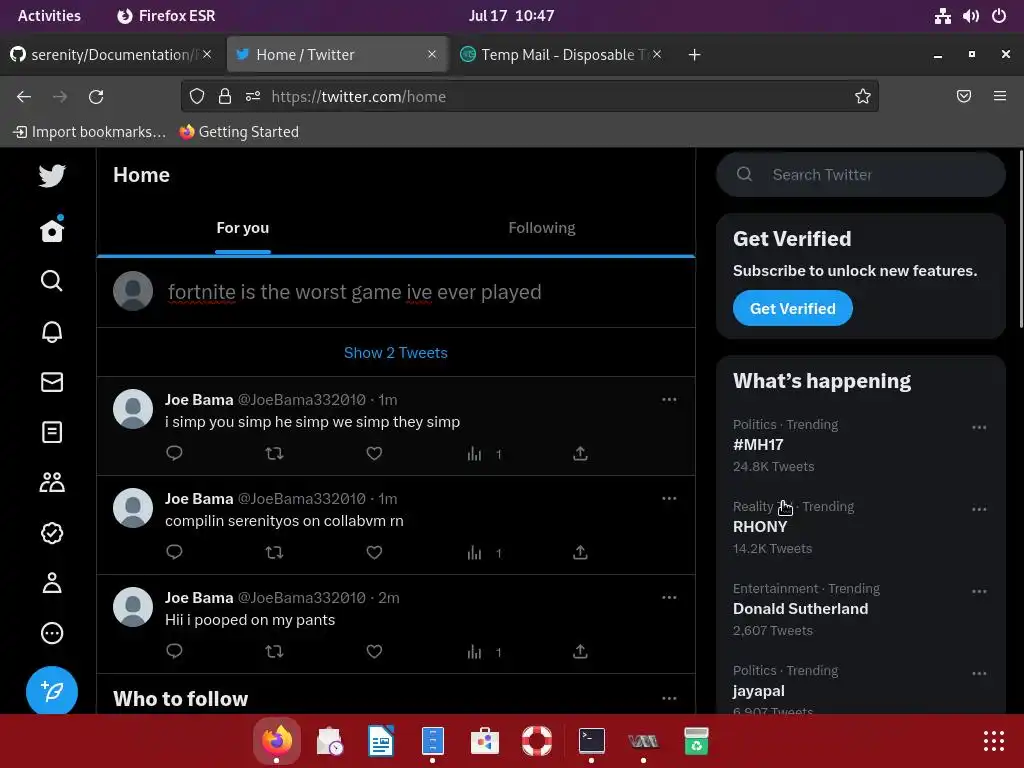Select the Home / Twitter browser tab

pos(337,55)
